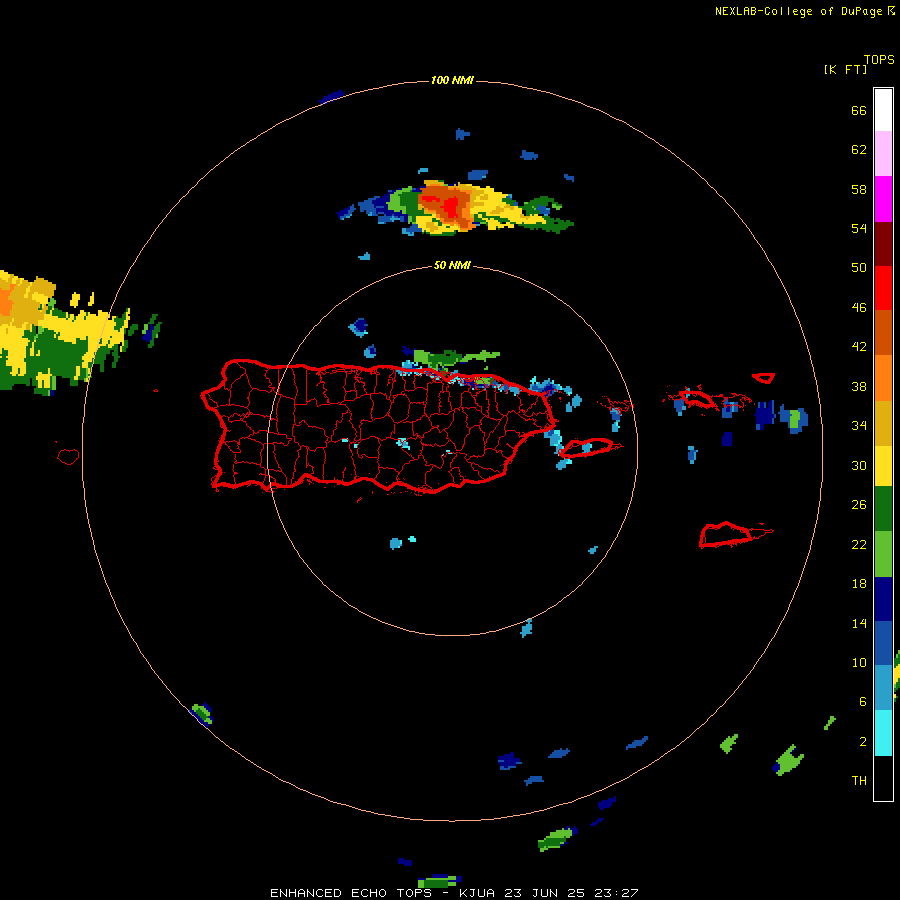Viewport: 900px width, 900px height.
Task: Click the TH legend label
Action: click(859, 781)
